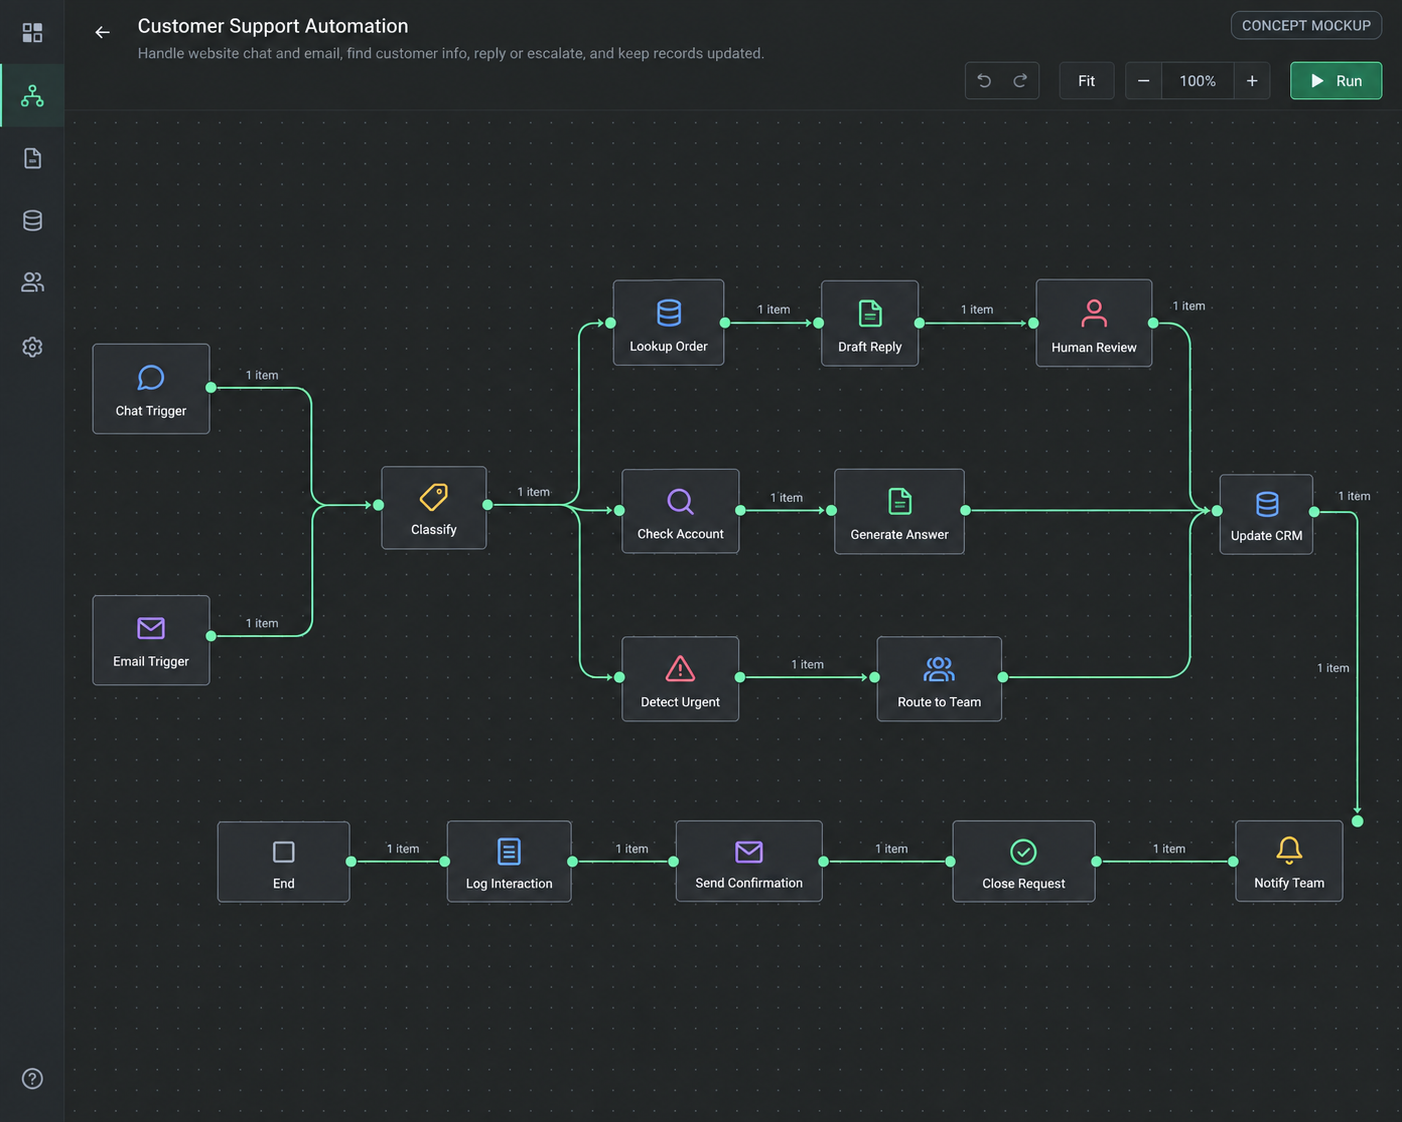
Task: Select the workflow tree icon in sidebar
Action: [x=32, y=96]
